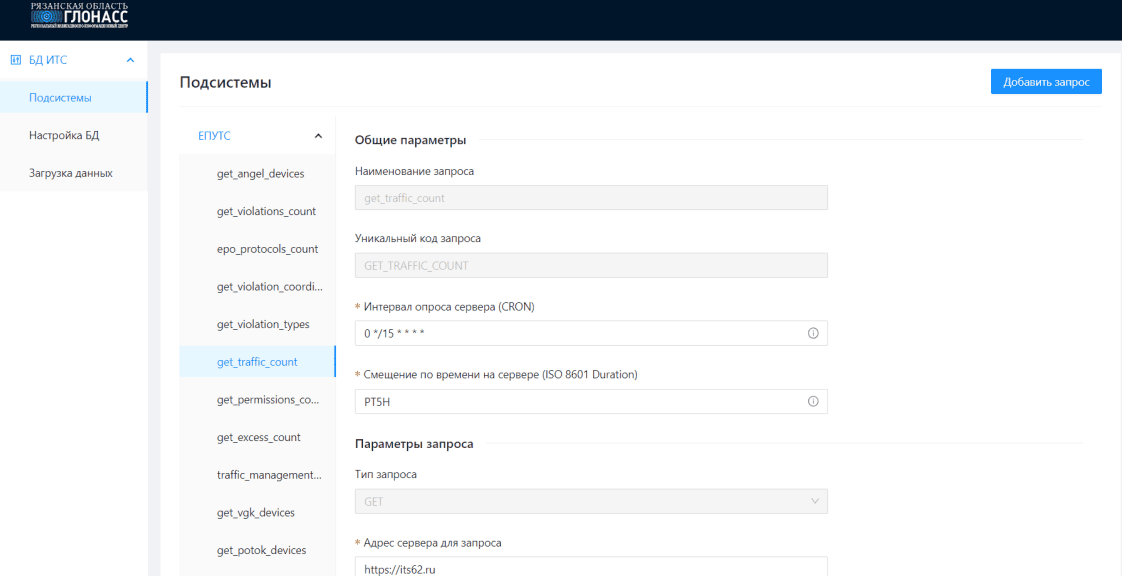Collapse the БД ИТС sidebar section
The width and height of the screenshot is (1126, 587).
130,60
